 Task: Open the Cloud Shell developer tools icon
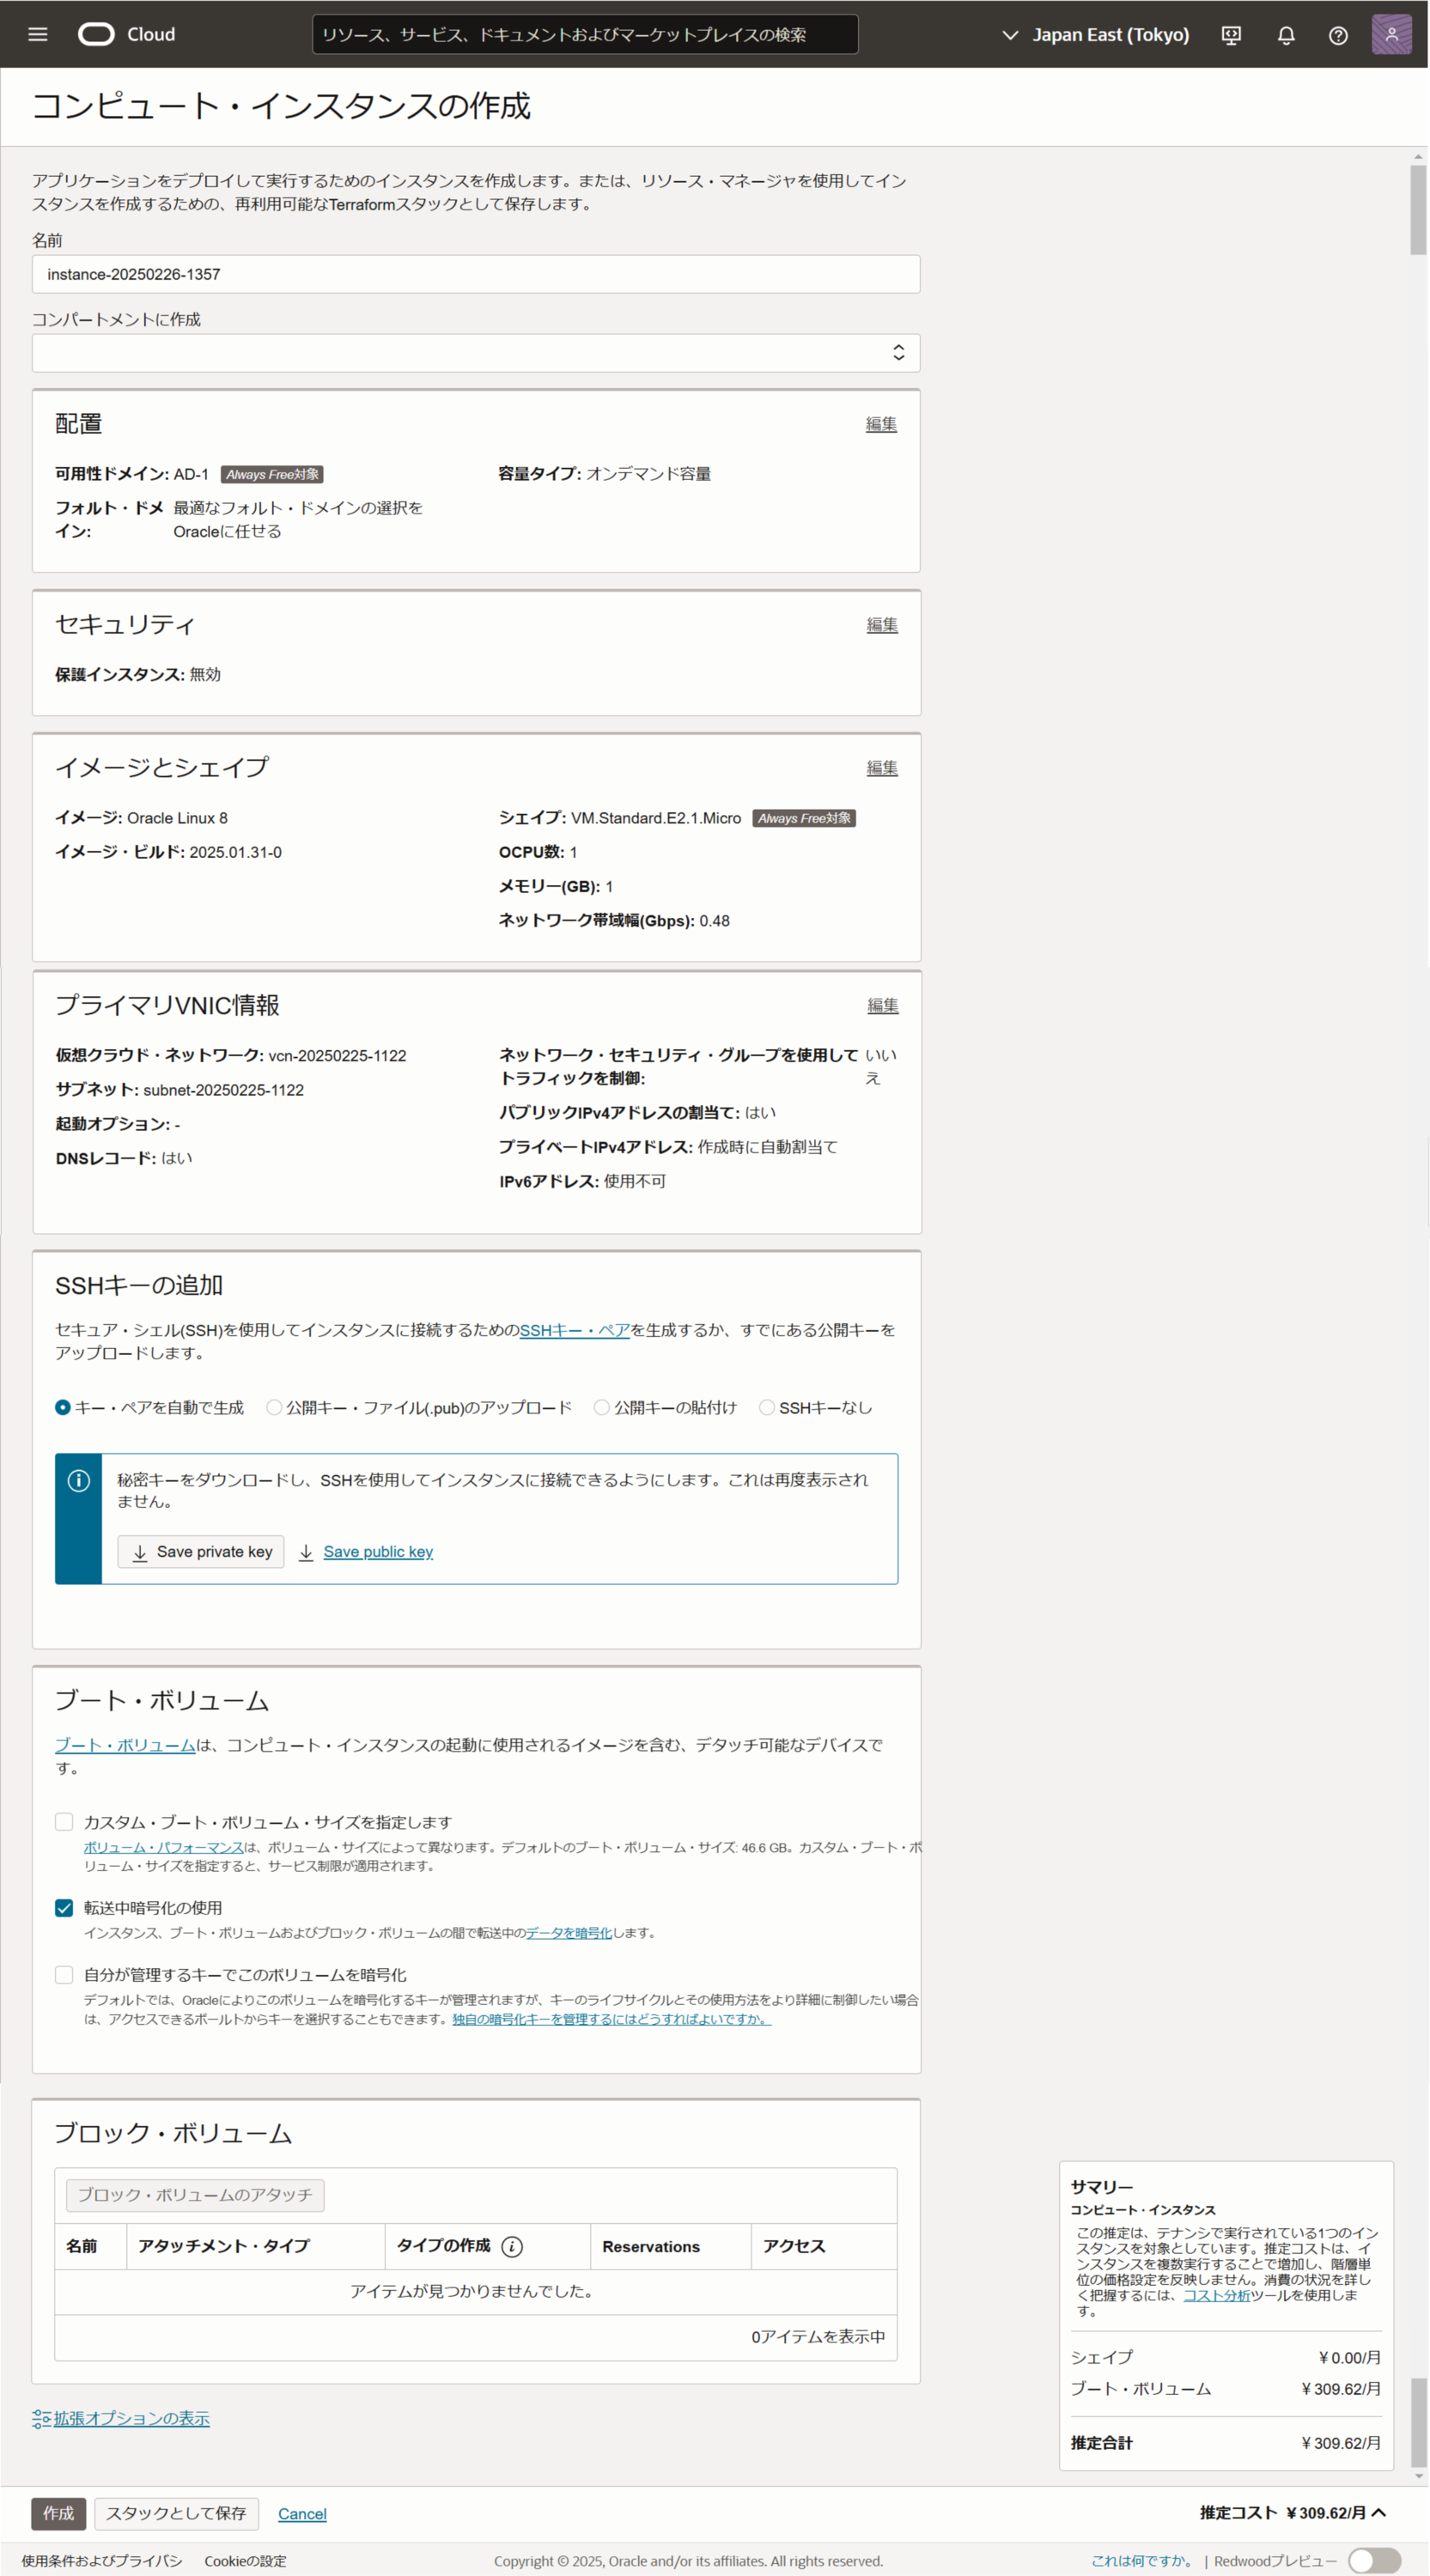pos(1231,35)
